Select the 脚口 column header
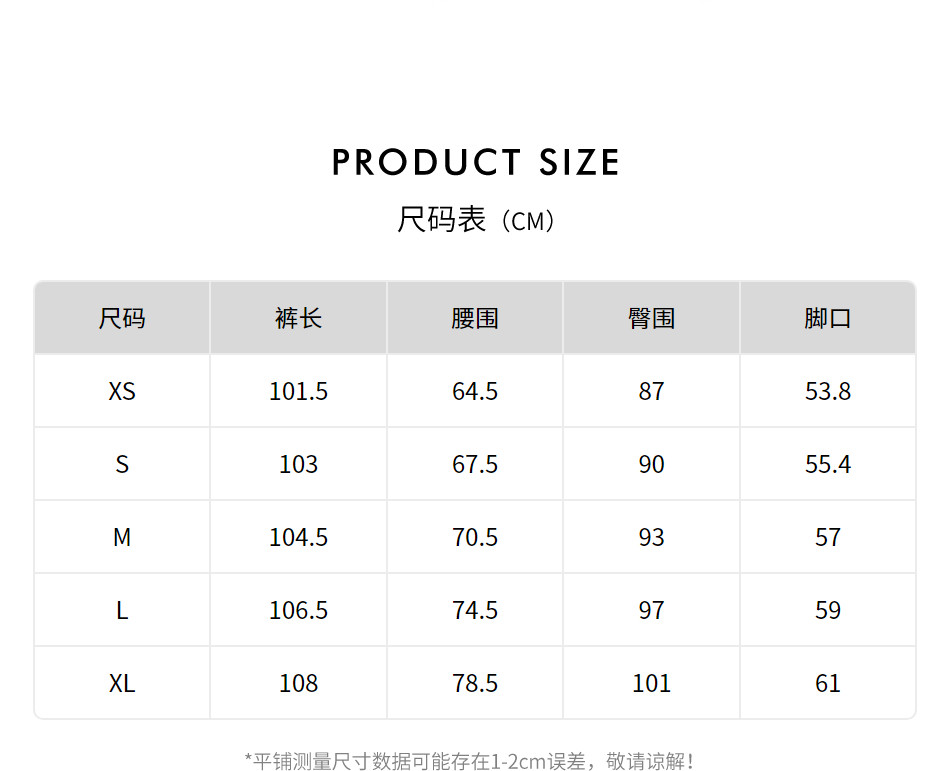Viewport: 950px width, 771px height. click(827, 318)
